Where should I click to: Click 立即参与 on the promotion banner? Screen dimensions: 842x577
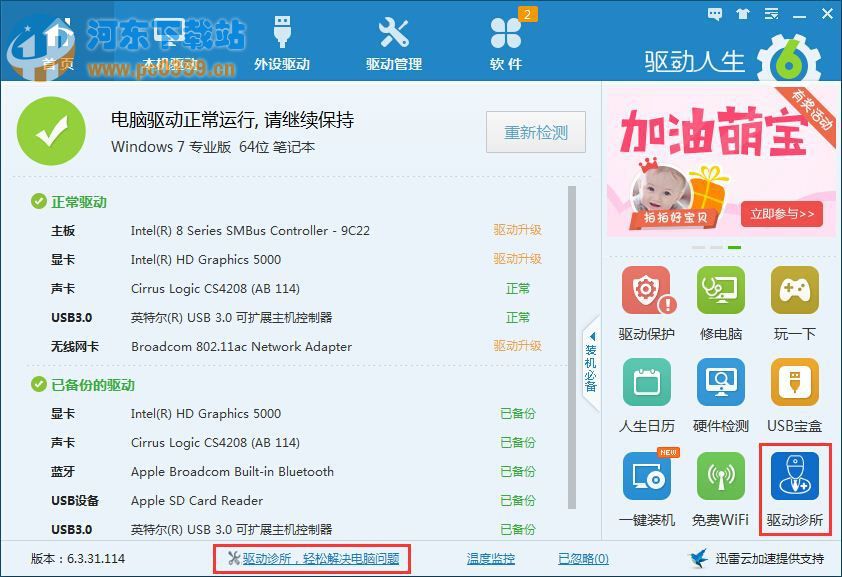[782, 214]
